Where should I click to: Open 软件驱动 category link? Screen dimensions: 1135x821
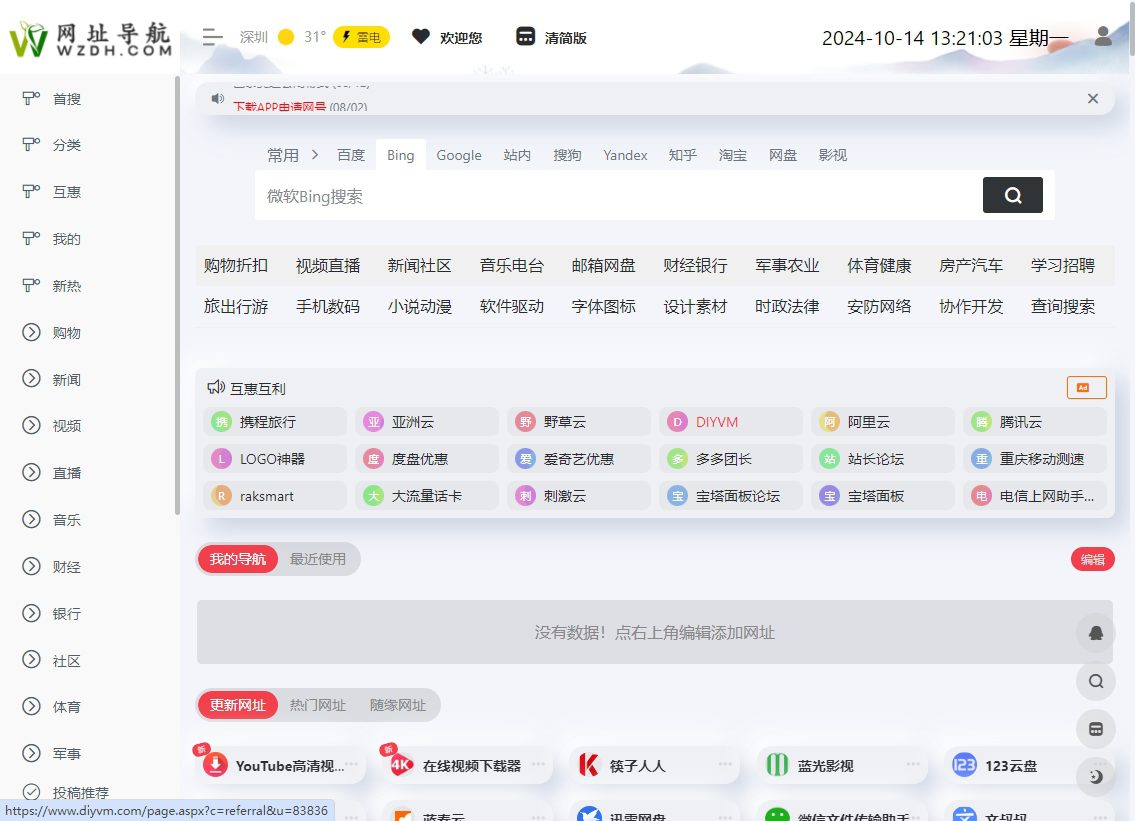coord(512,306)
